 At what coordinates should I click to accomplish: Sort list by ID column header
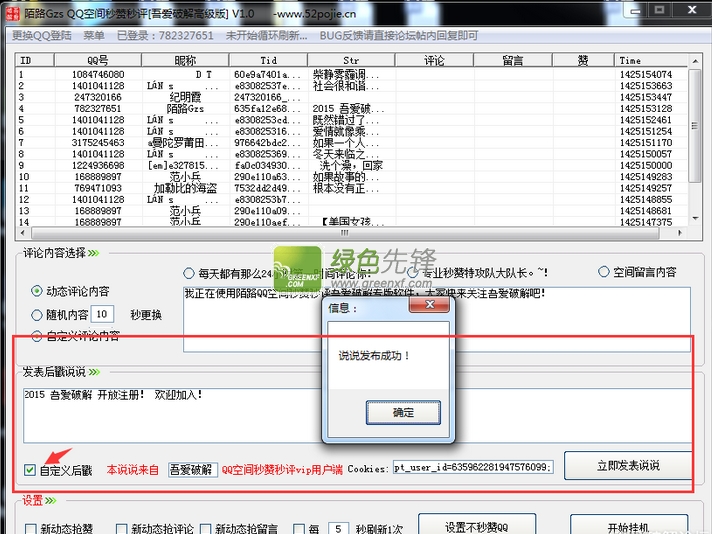click(x=35, y=60)
